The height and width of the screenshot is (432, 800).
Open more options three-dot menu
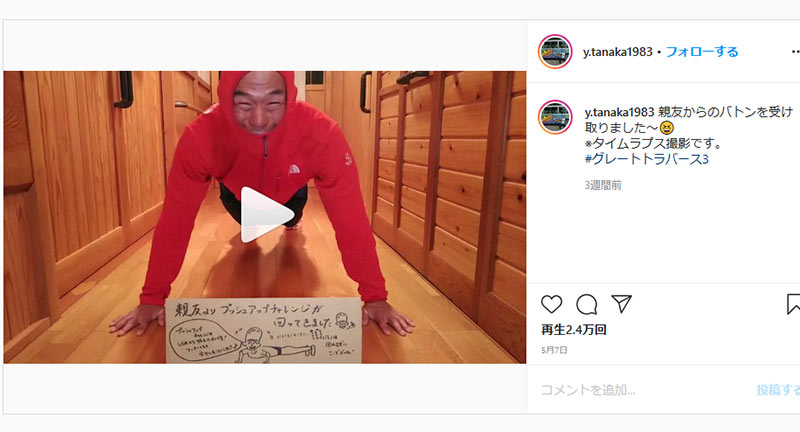pyautogui.click(x=795, y=52)
